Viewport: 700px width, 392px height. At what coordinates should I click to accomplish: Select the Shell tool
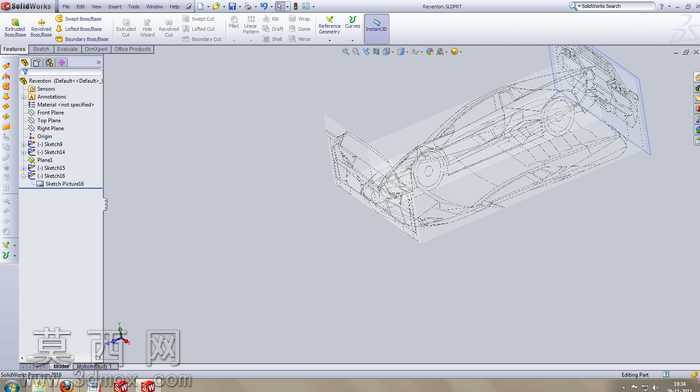[272, 39]
